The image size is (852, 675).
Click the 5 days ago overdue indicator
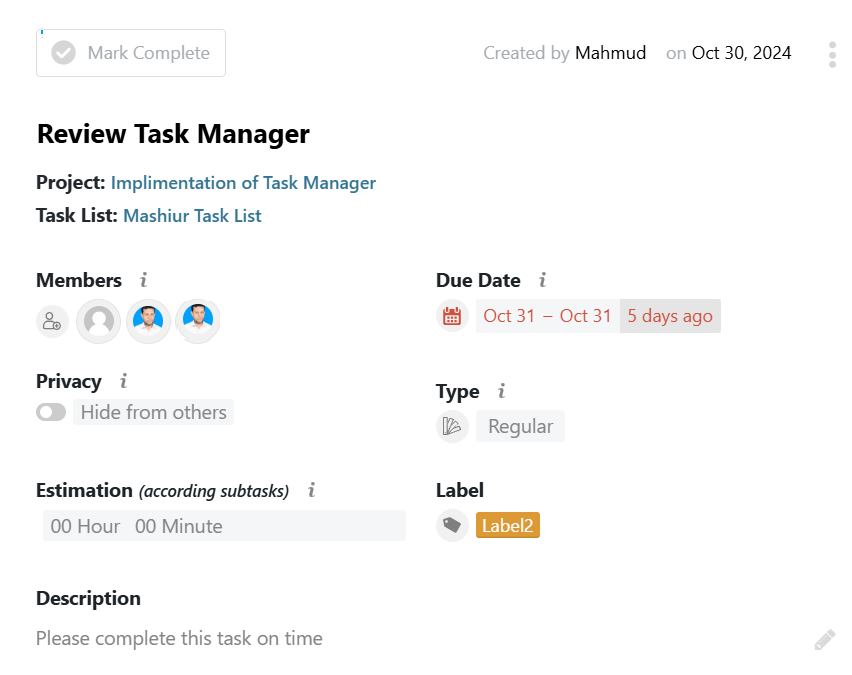pos(670,315)
